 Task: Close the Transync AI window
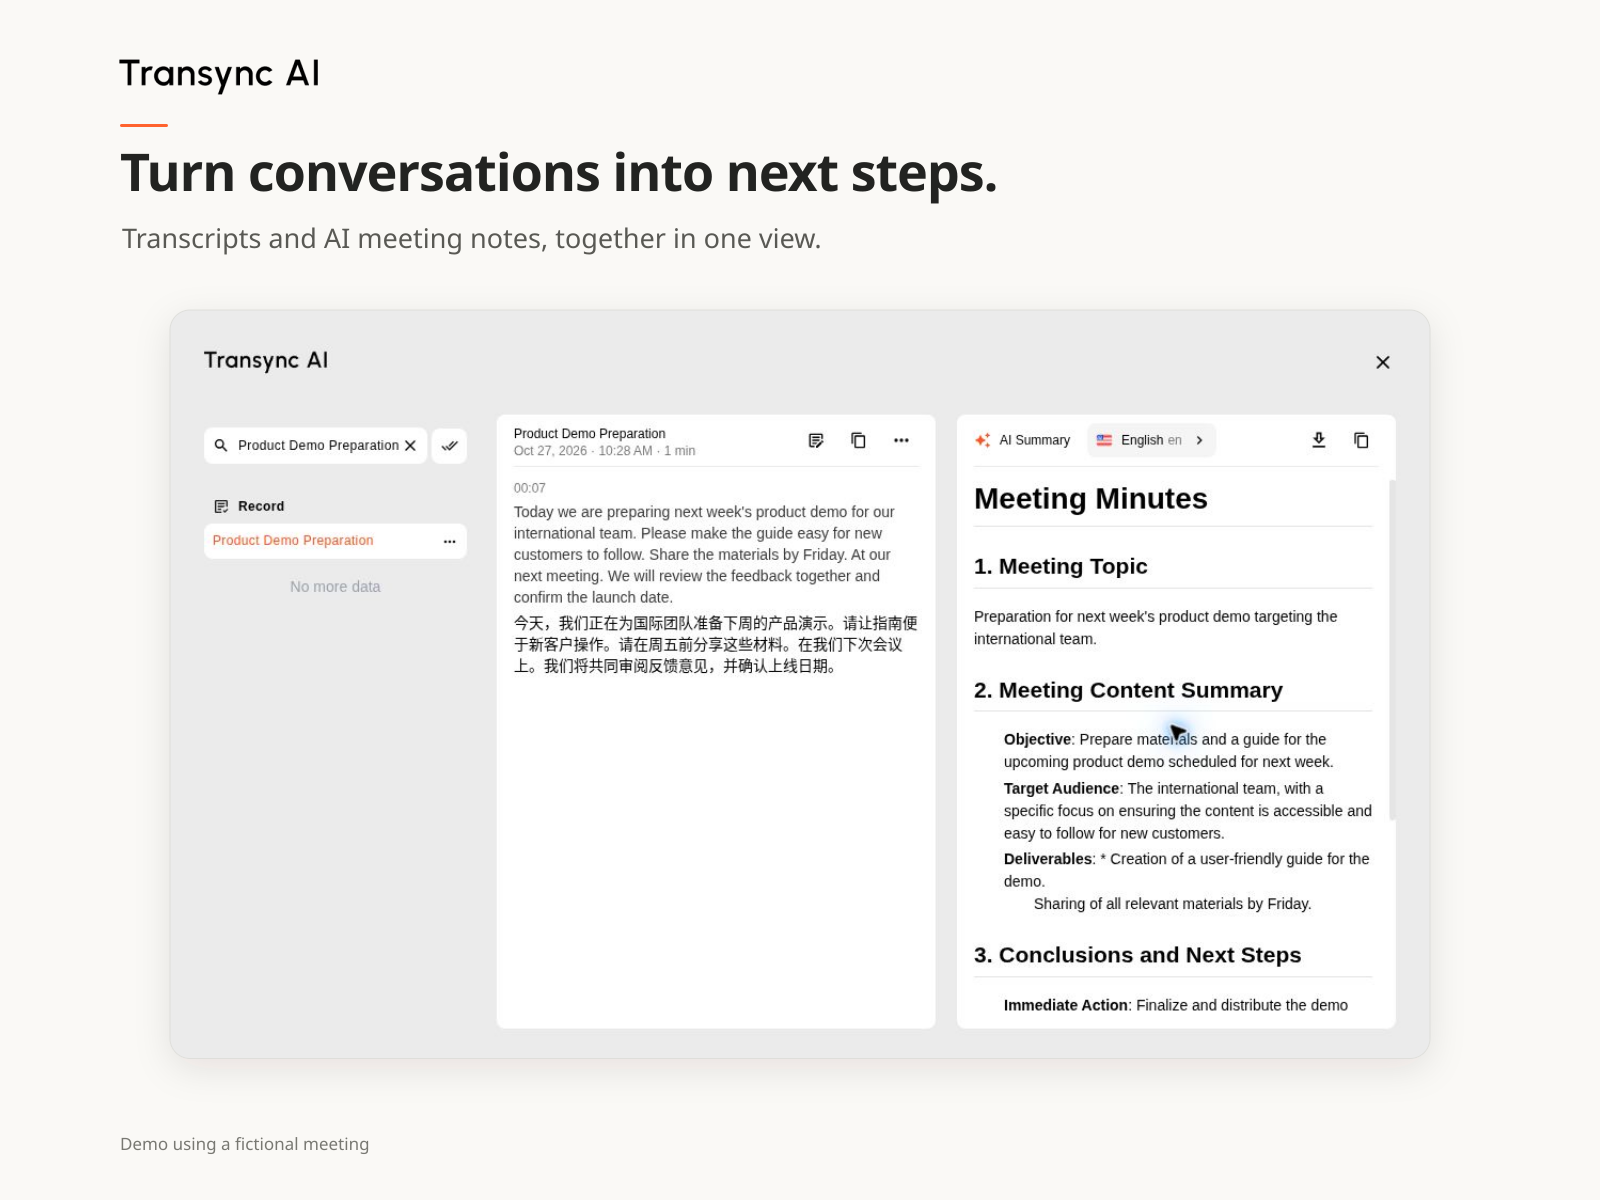pyautogui.click(x=1383, y=363)
